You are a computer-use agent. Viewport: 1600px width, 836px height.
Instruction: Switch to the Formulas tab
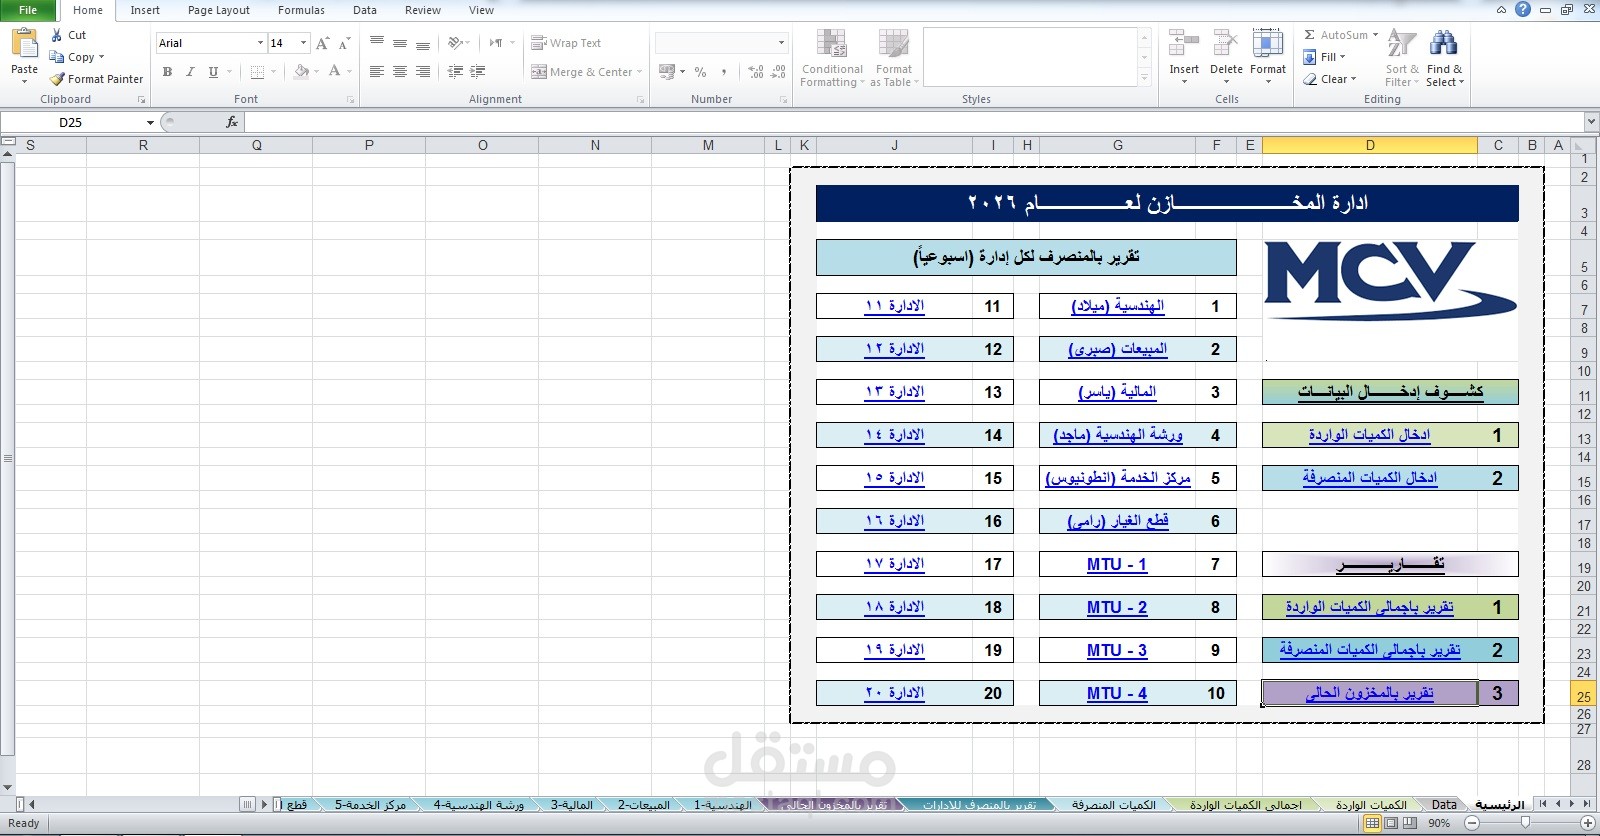[301, 10]
